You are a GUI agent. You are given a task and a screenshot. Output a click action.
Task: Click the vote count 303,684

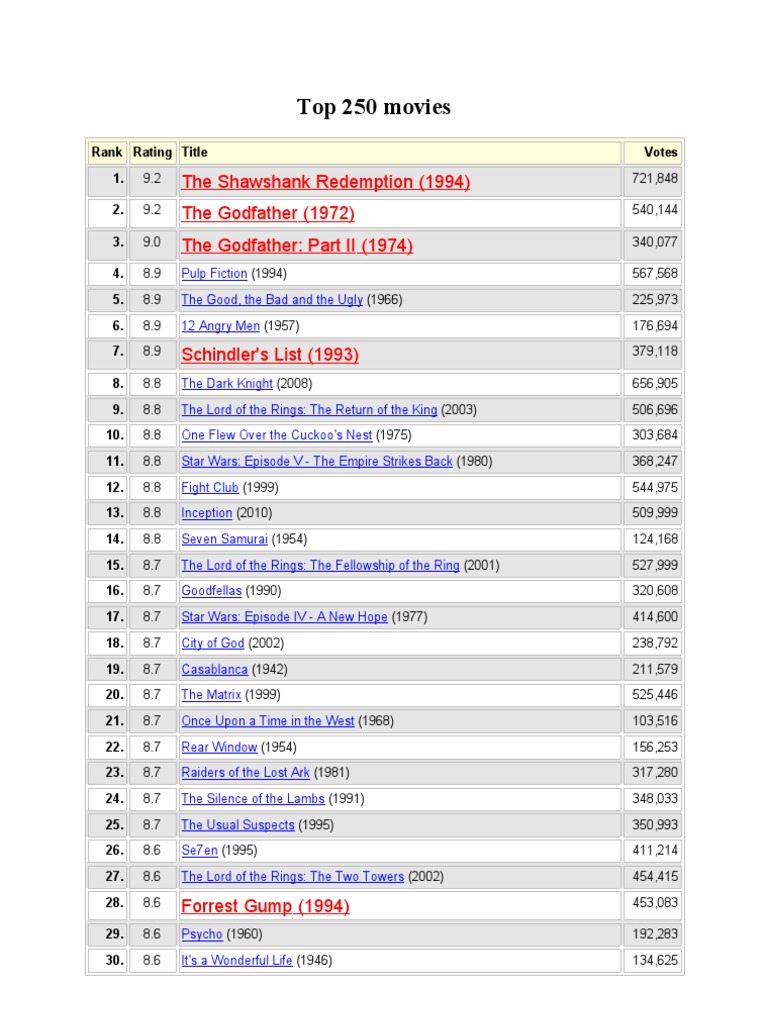[654, 435]
